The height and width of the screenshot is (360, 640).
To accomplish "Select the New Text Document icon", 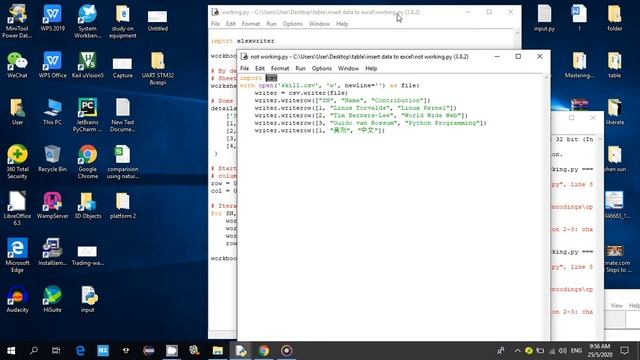I will pyautogui.click(x=122, y=115).
